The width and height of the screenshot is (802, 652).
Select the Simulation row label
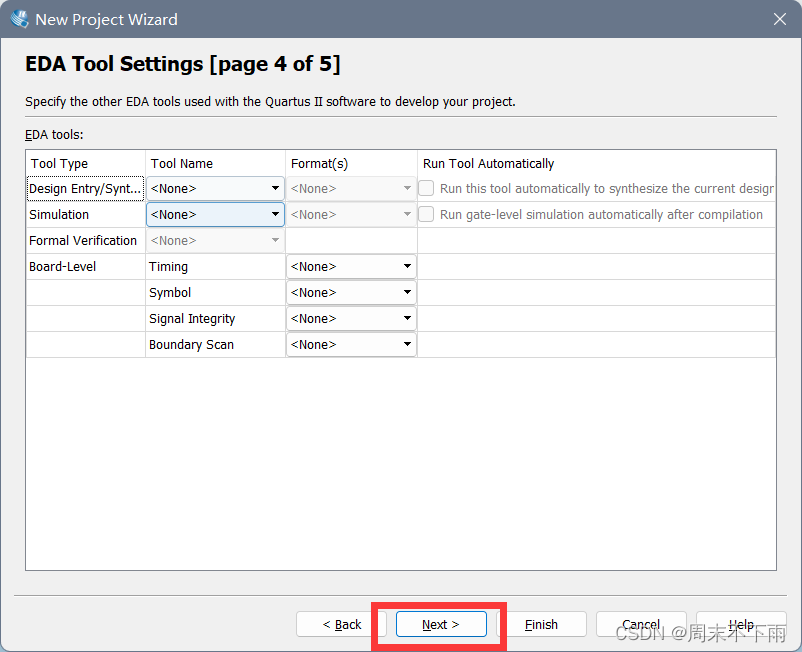(x=59, y=215)
